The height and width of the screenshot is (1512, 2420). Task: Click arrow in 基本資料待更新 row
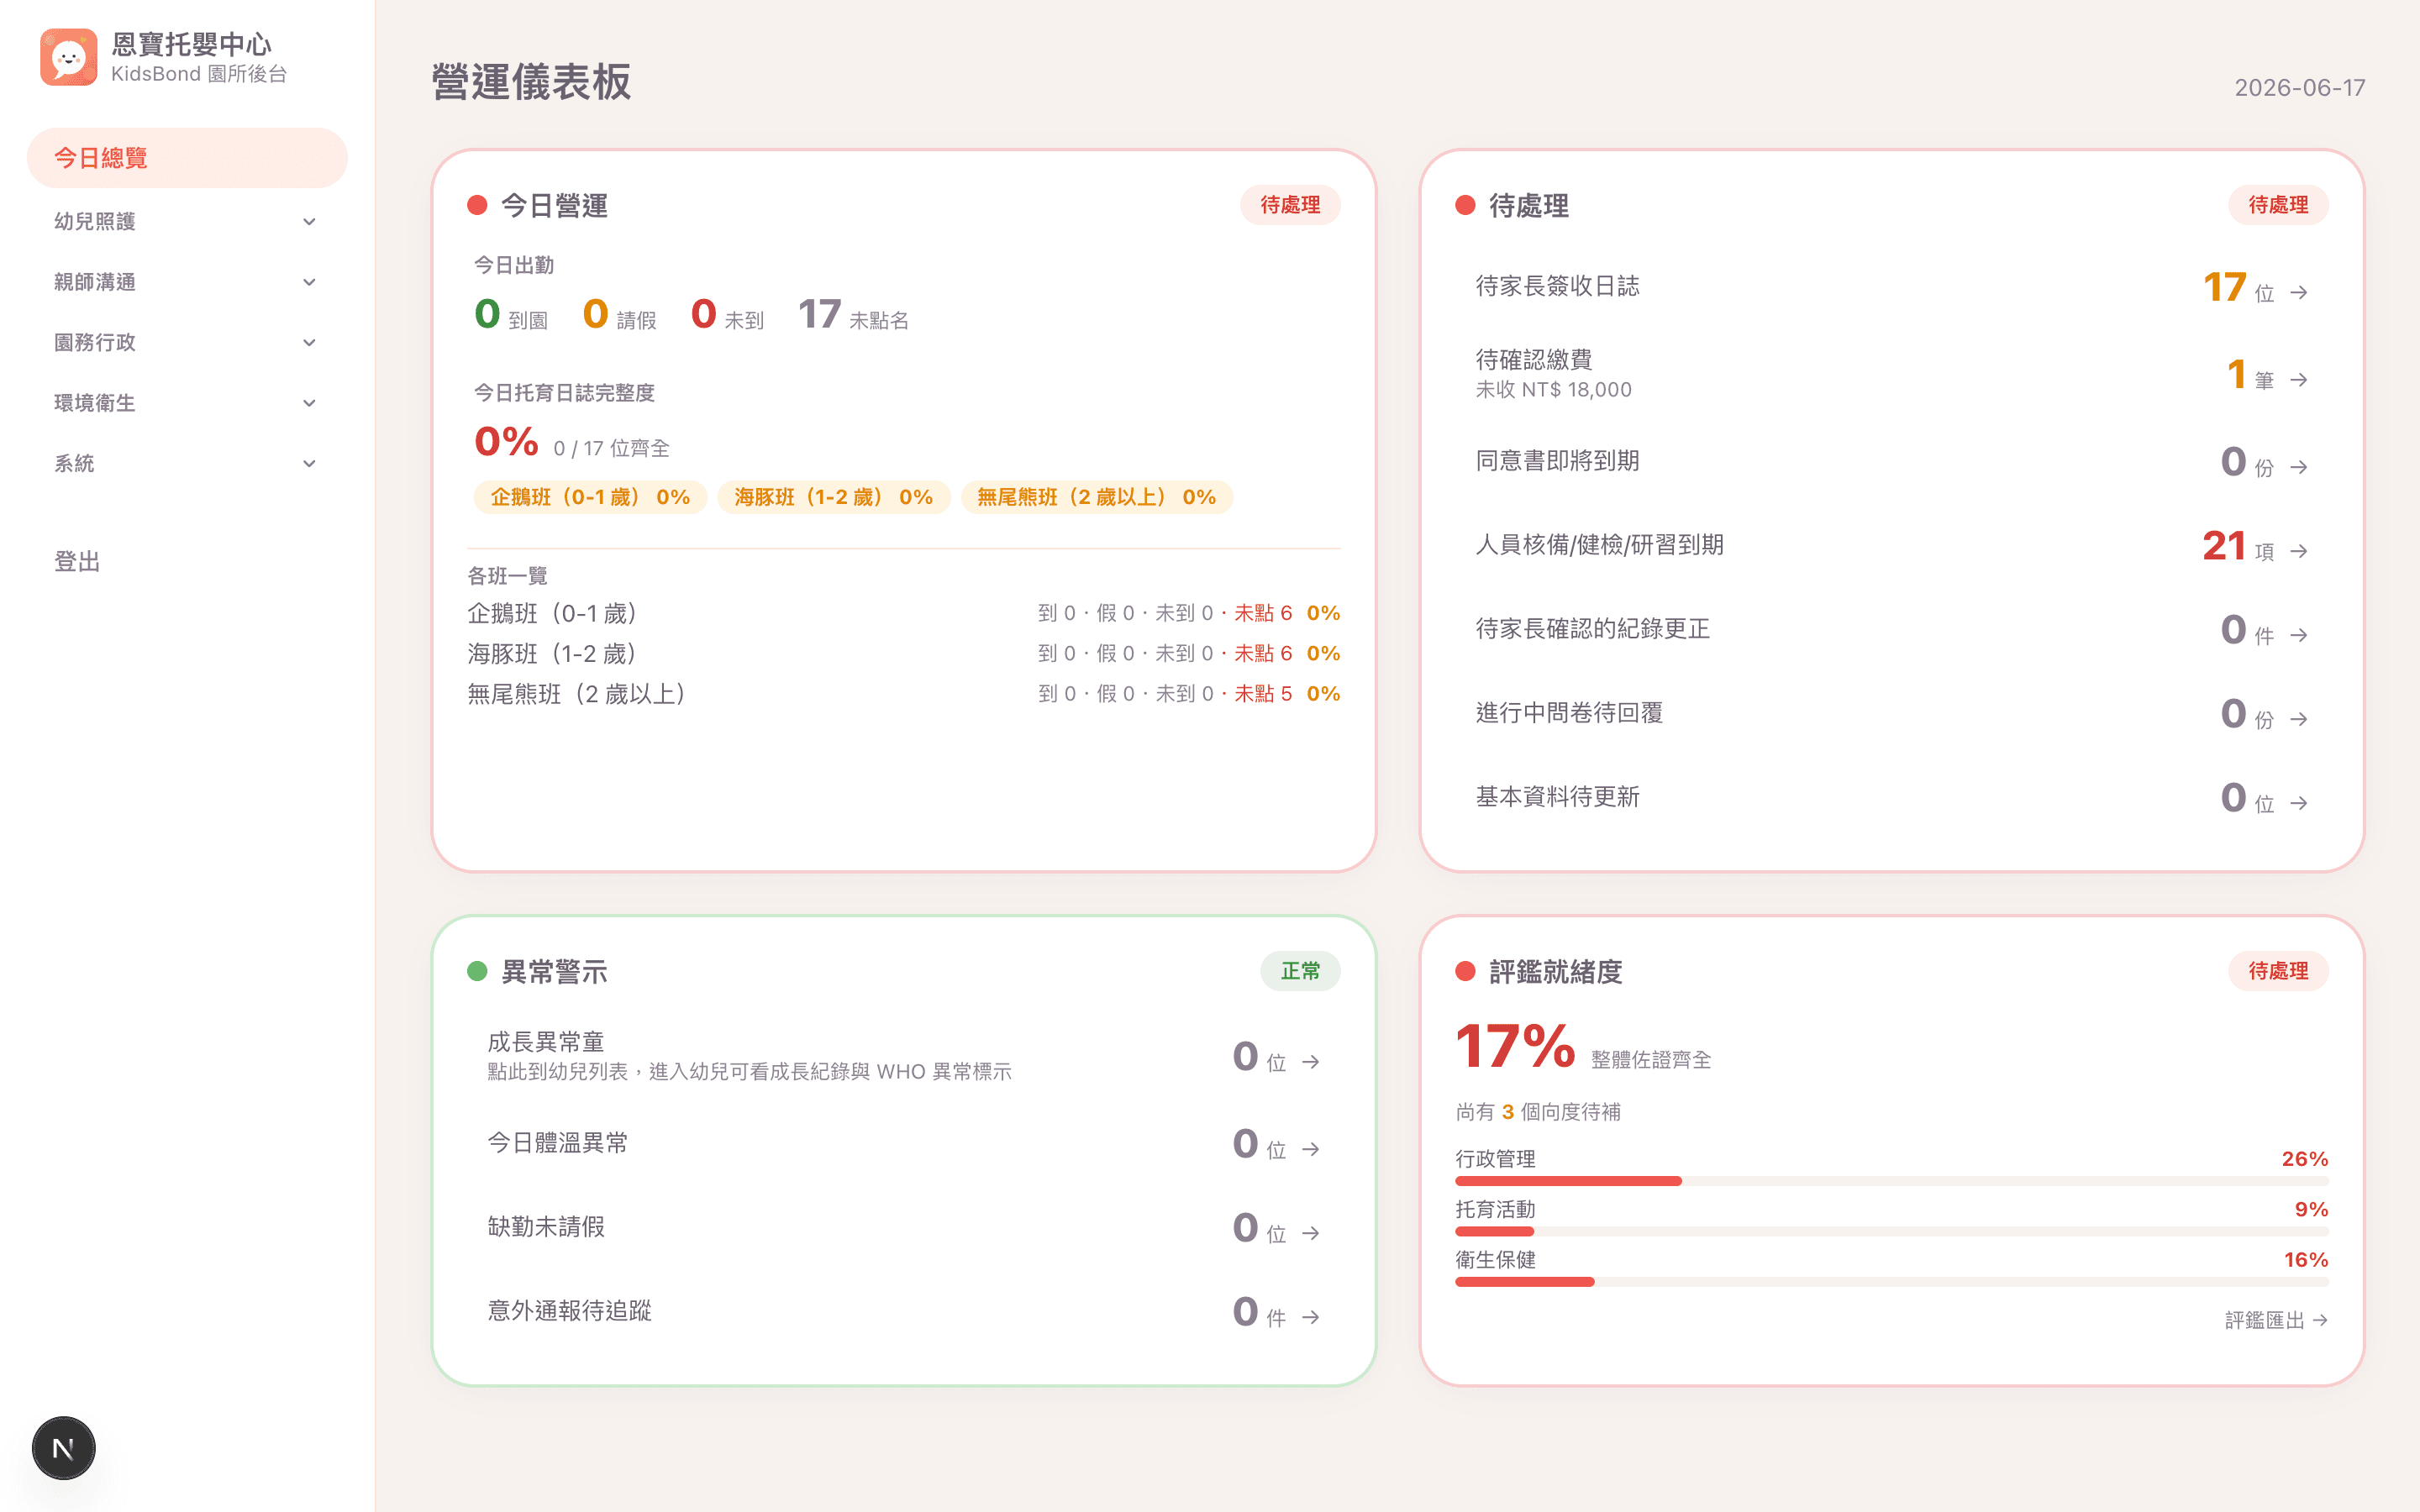click(2299, 803)
